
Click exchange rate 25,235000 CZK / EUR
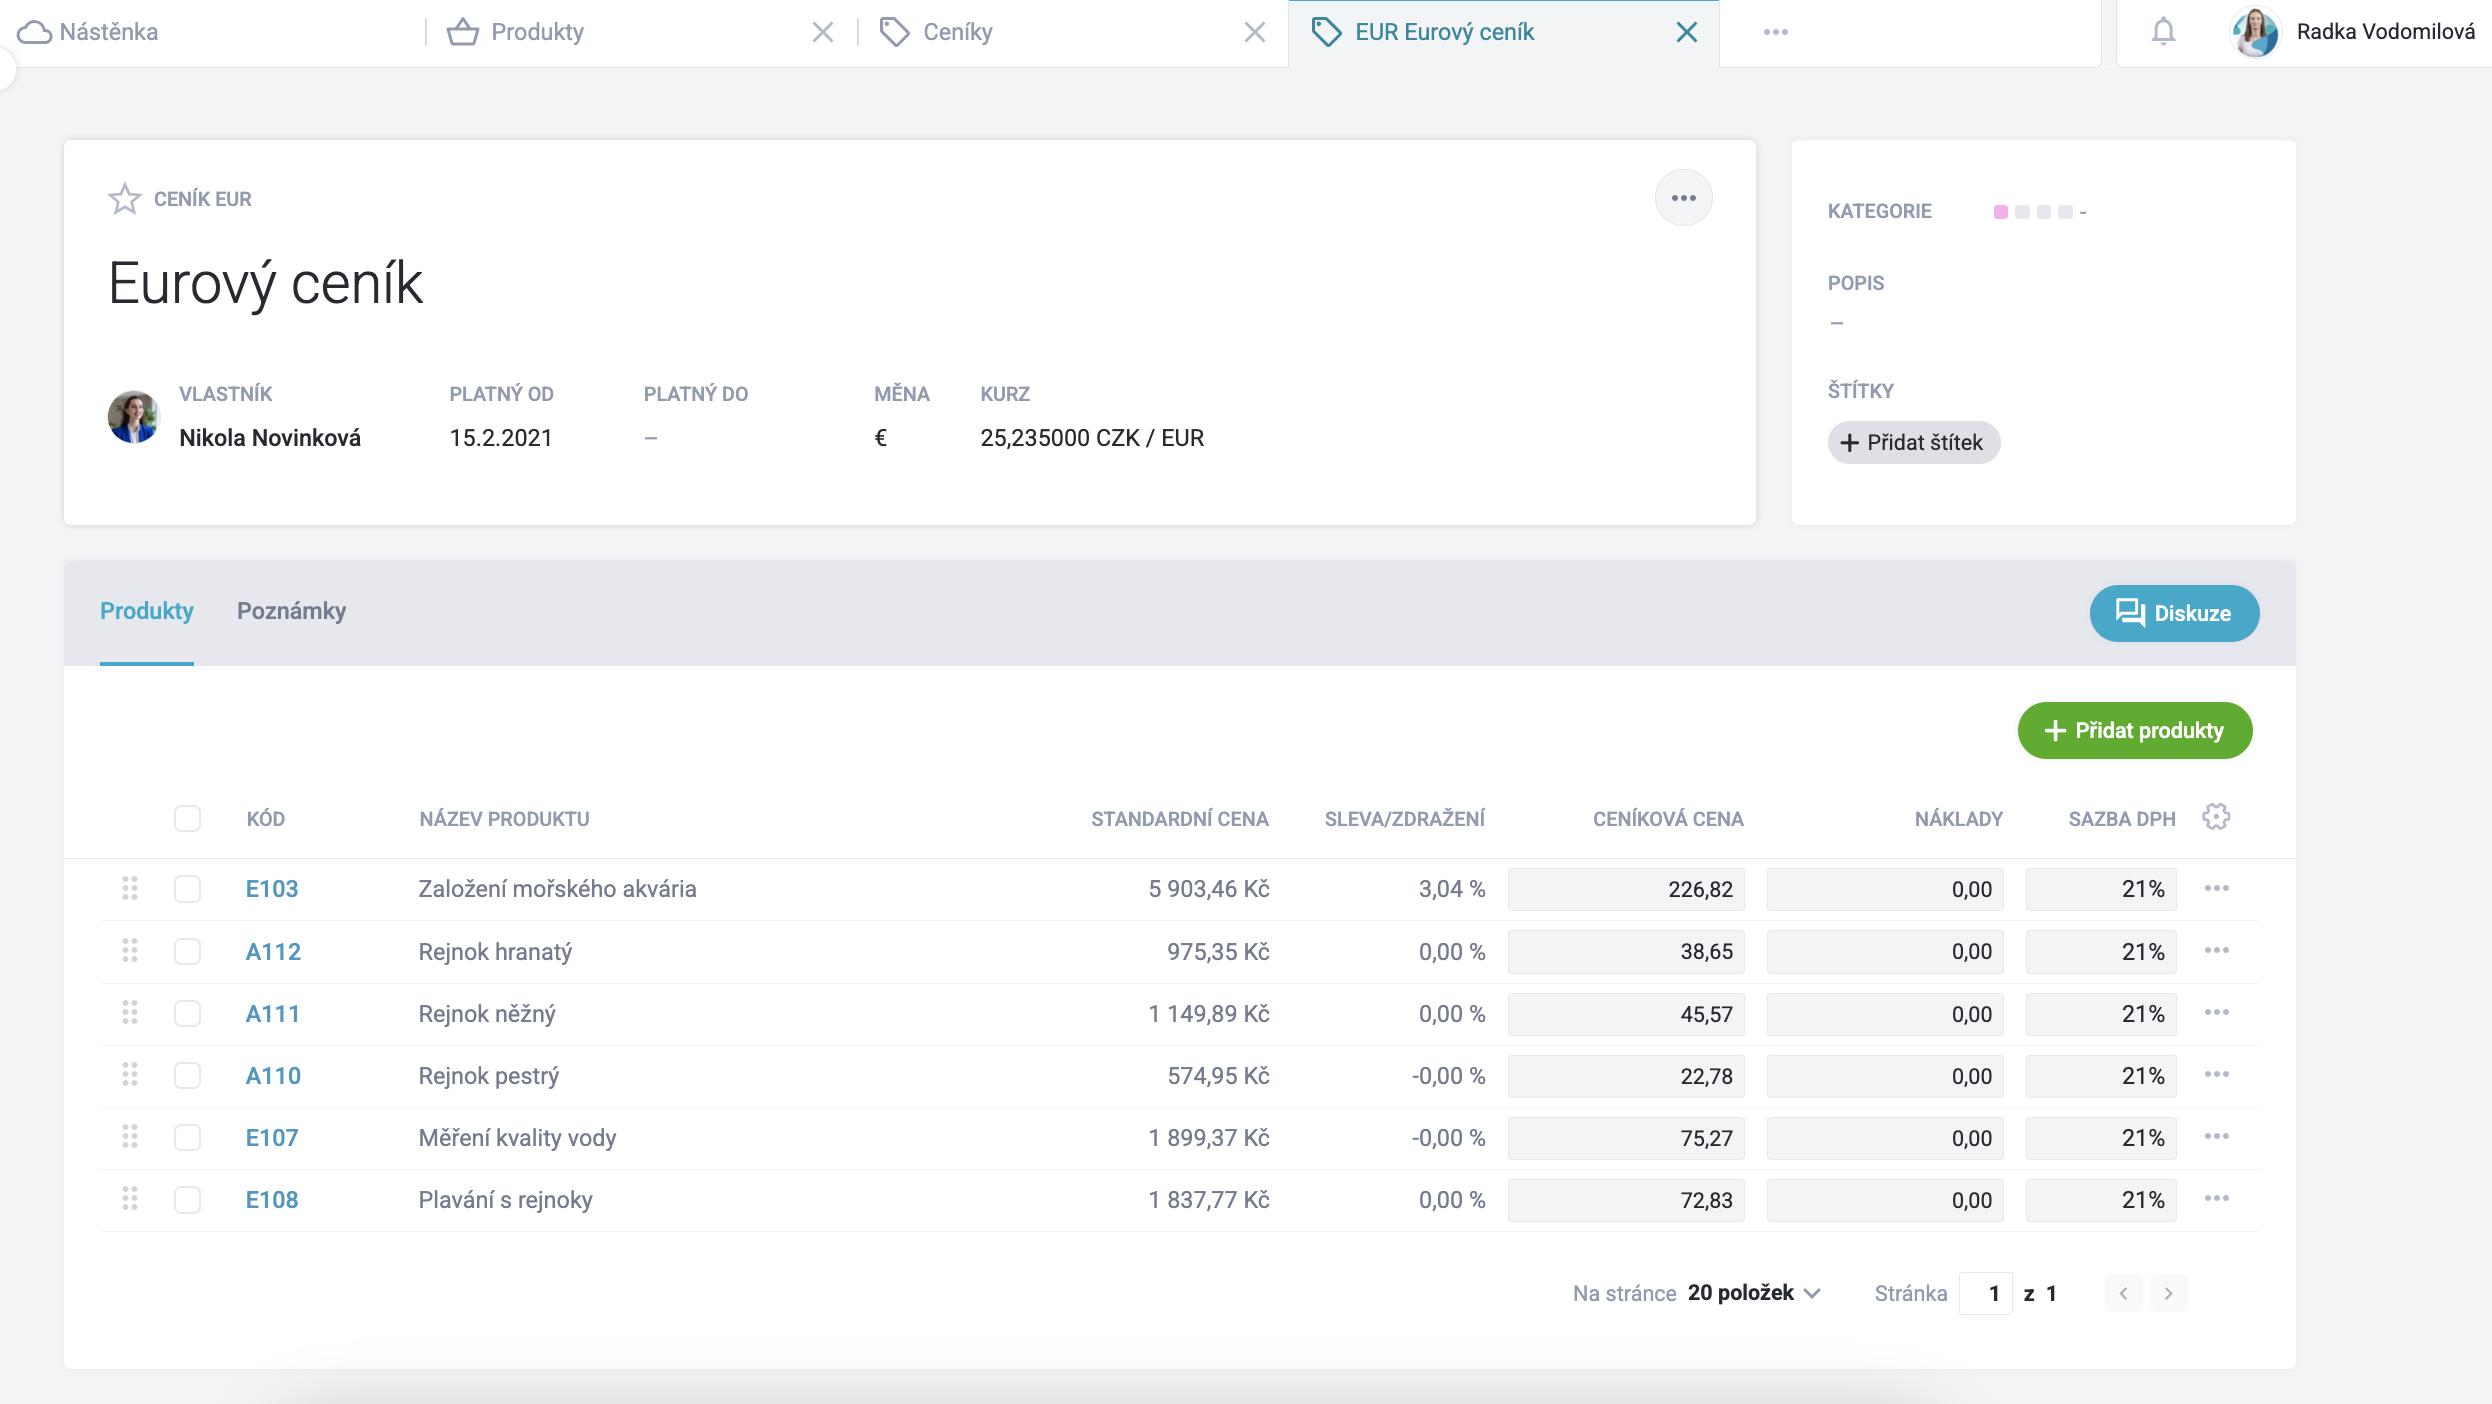point(1092,438)
